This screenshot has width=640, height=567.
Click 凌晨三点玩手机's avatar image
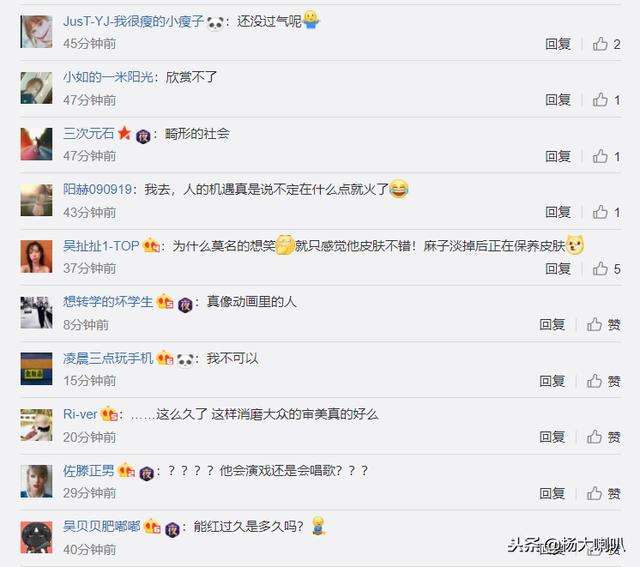[36, 369]
